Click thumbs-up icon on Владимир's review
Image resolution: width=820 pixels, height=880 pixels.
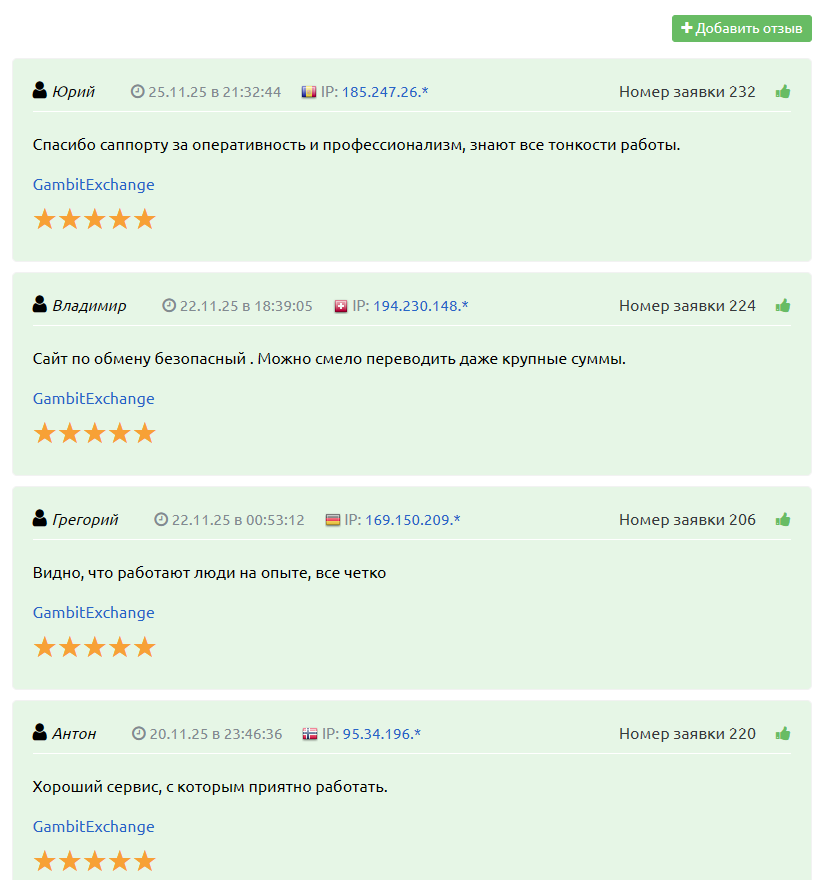[x=782, y=306]
